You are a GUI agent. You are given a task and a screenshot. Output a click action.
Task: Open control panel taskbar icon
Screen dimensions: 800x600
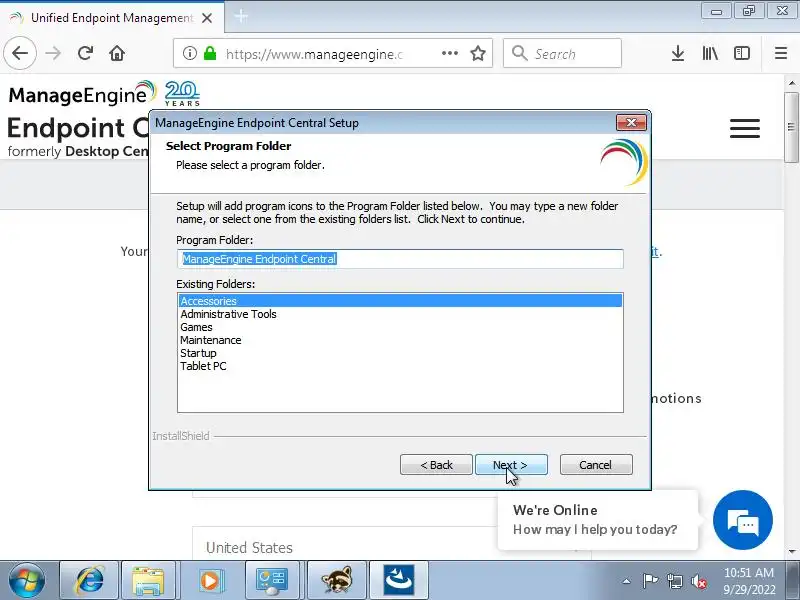pos(272,580)
